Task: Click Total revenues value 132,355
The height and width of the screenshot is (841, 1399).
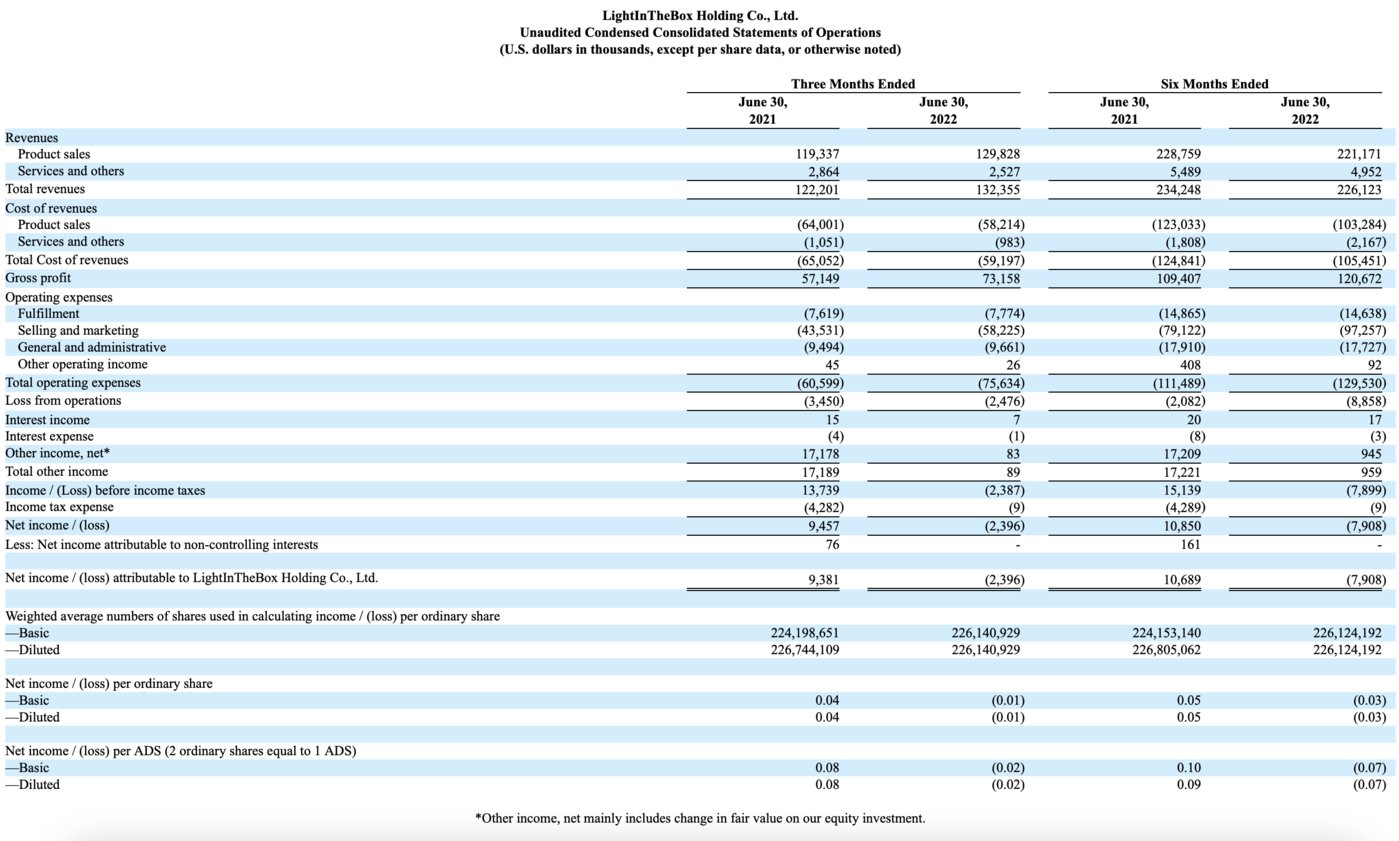Action: pyautogui.click(x=998, y=190)
